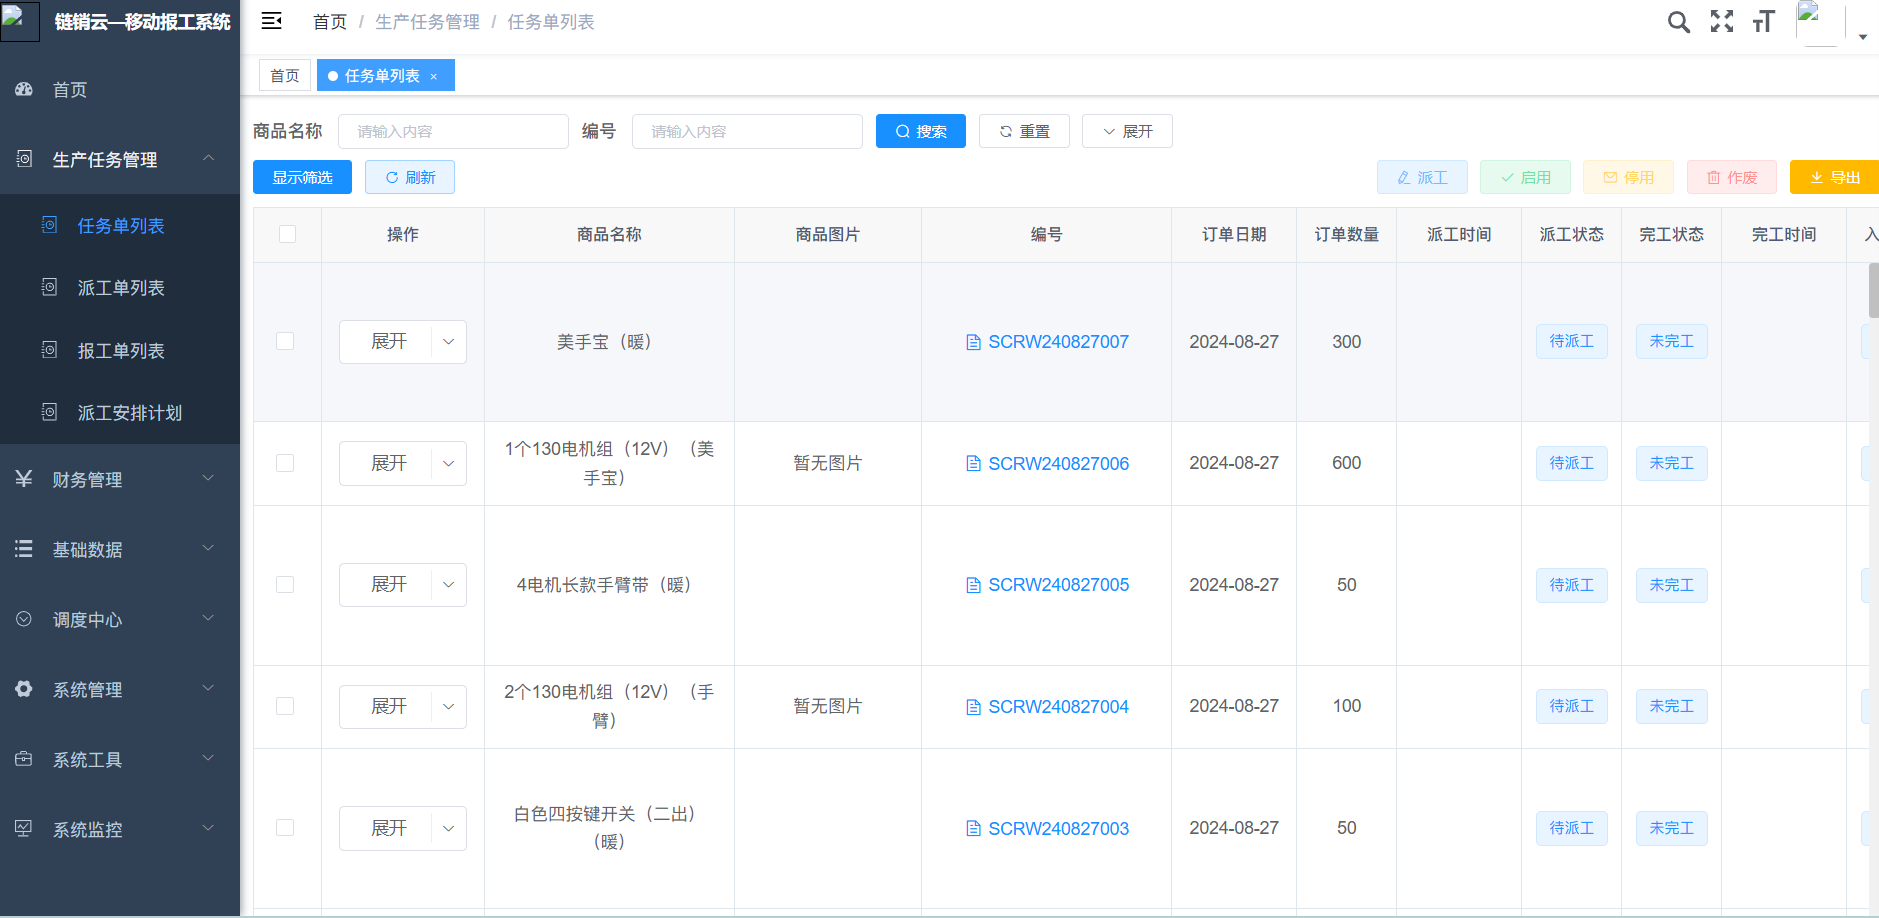This screenshot has width=1879, height=918.
Task: Open dropdown arrow of 展开 in first row
Action: (x=448, y=341)
